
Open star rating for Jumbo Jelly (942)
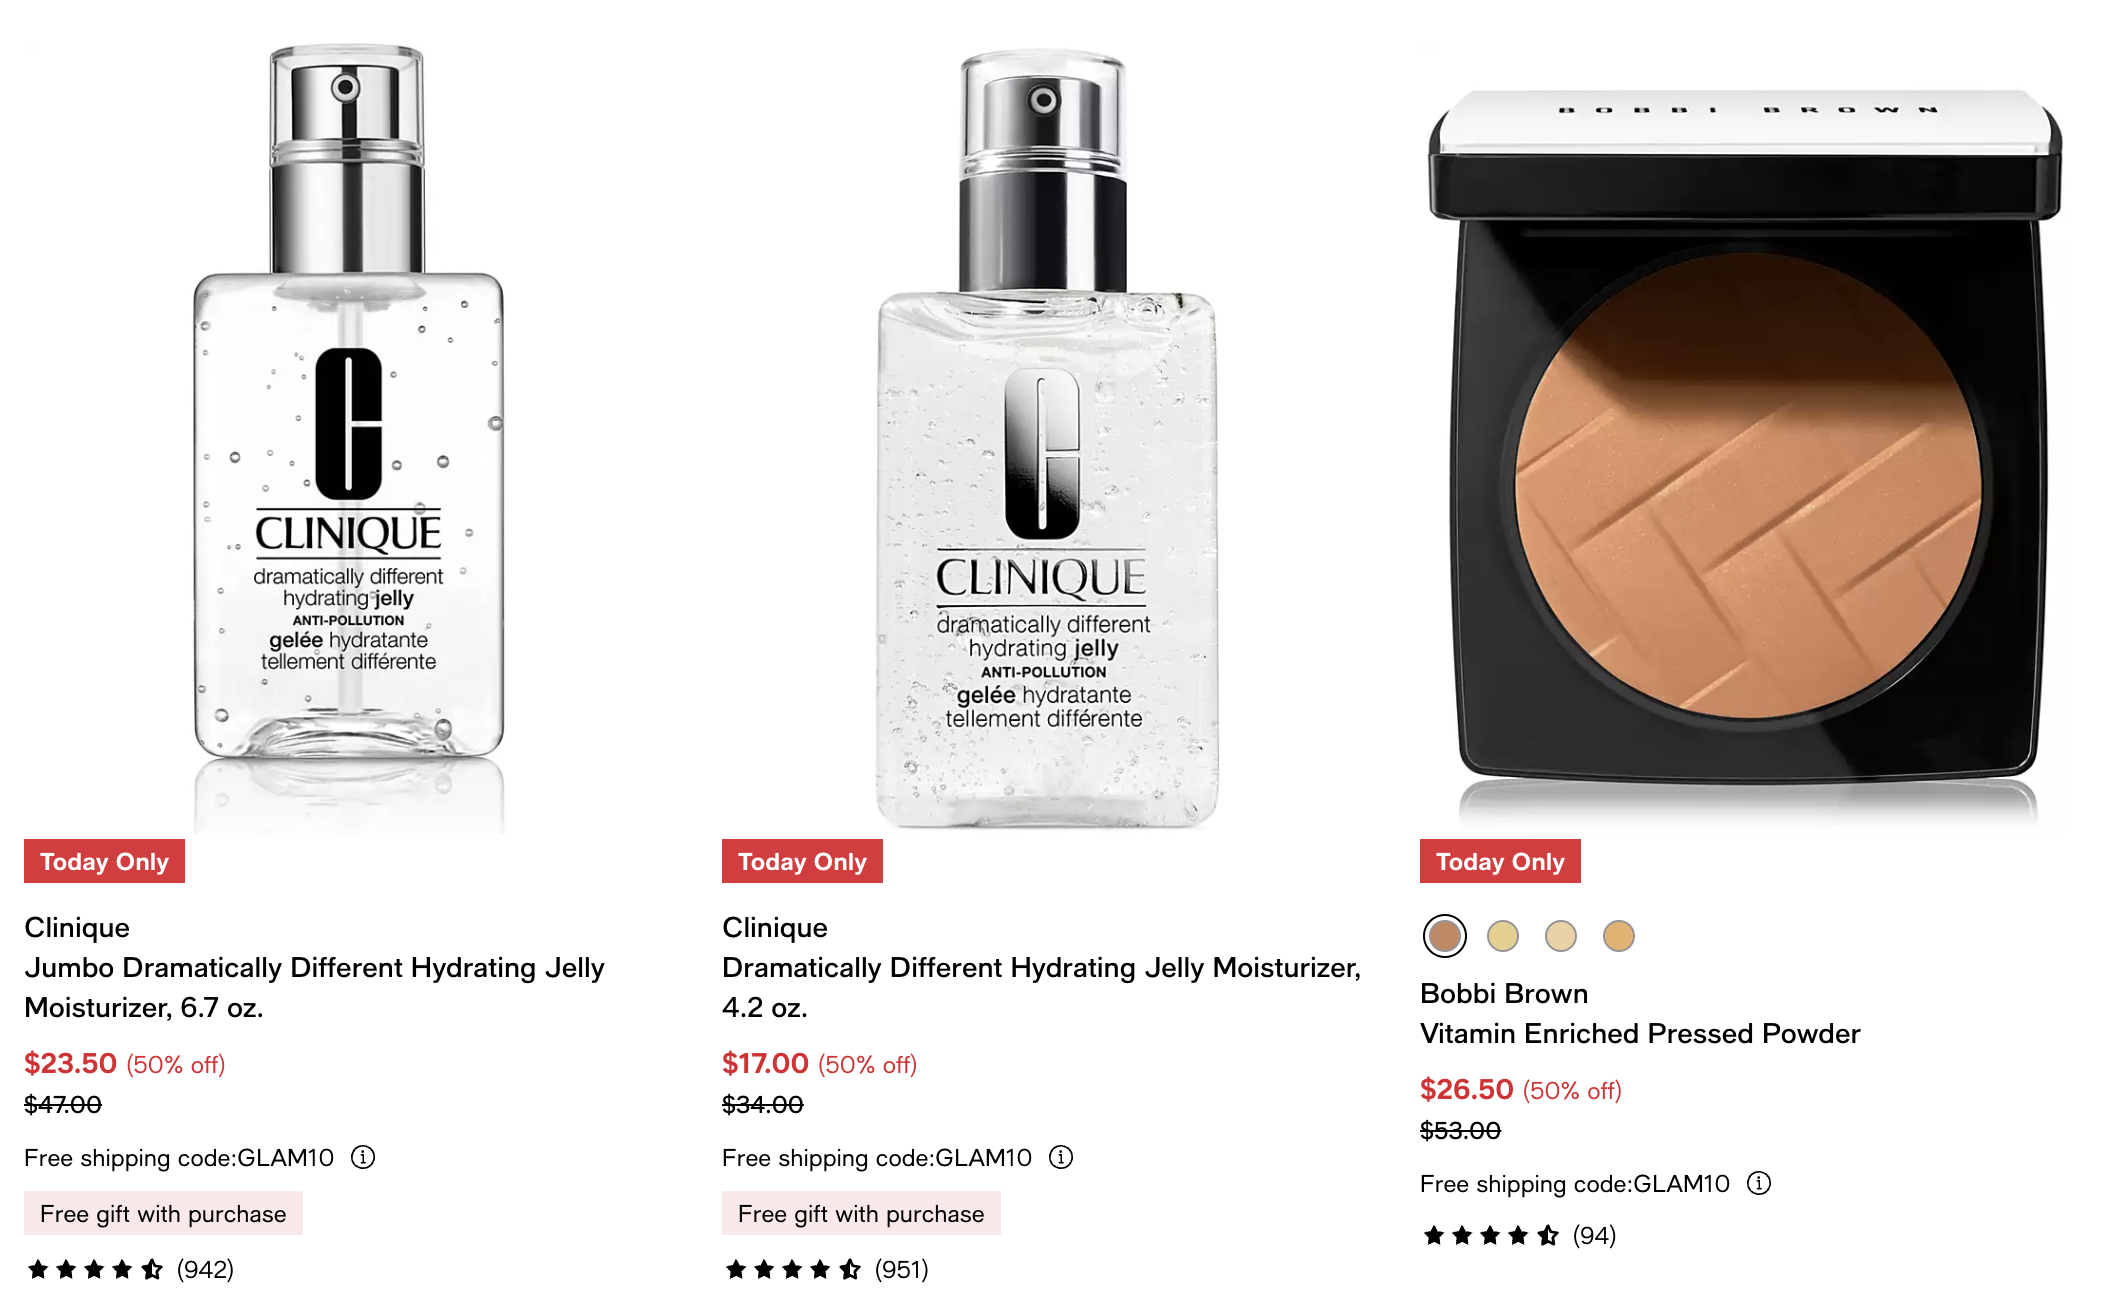point(130,1269)
